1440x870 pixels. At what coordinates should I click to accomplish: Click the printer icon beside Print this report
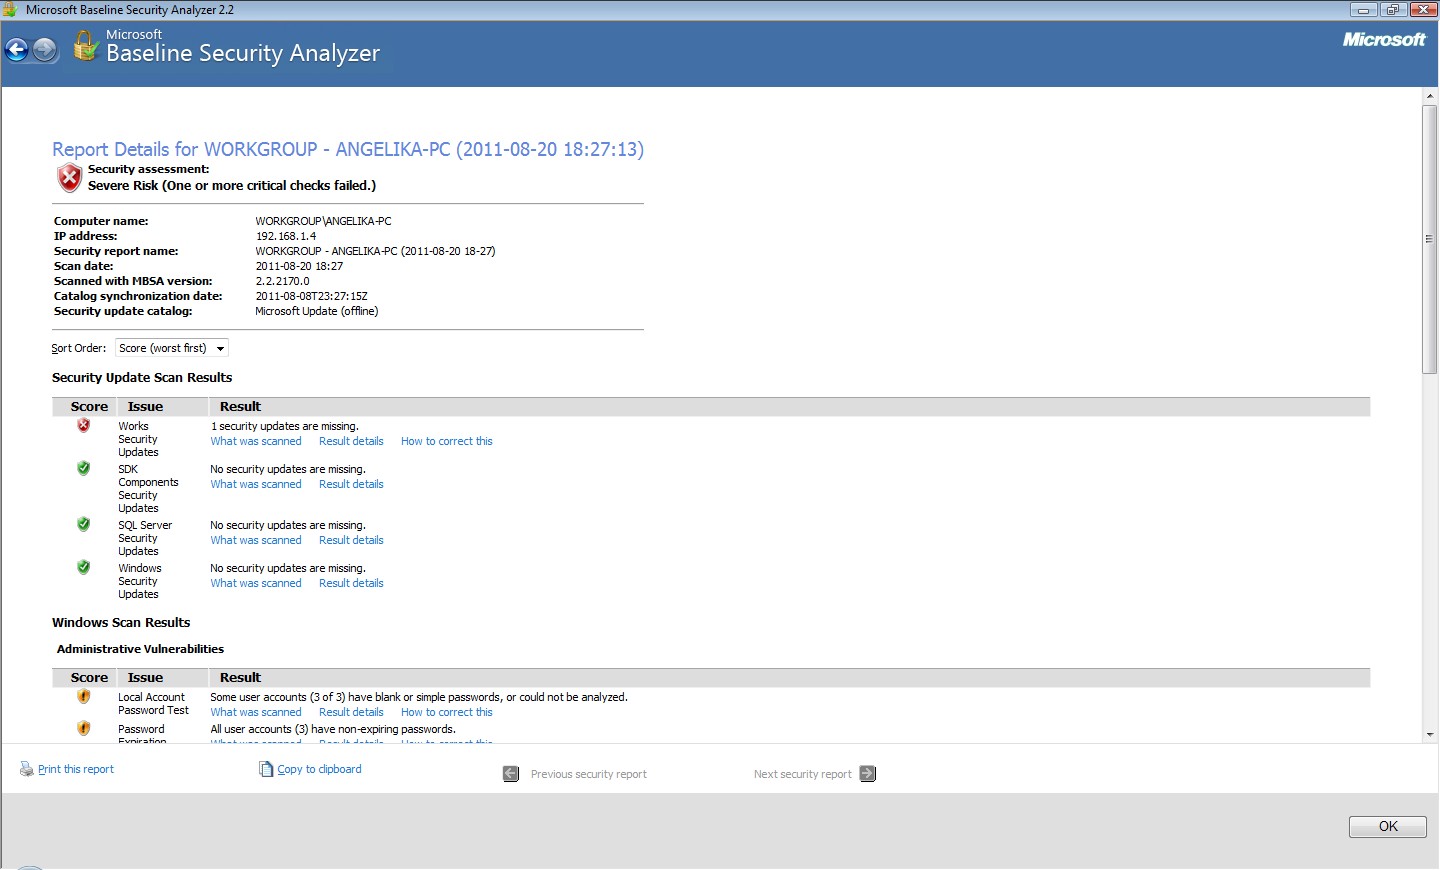(27, 769)
